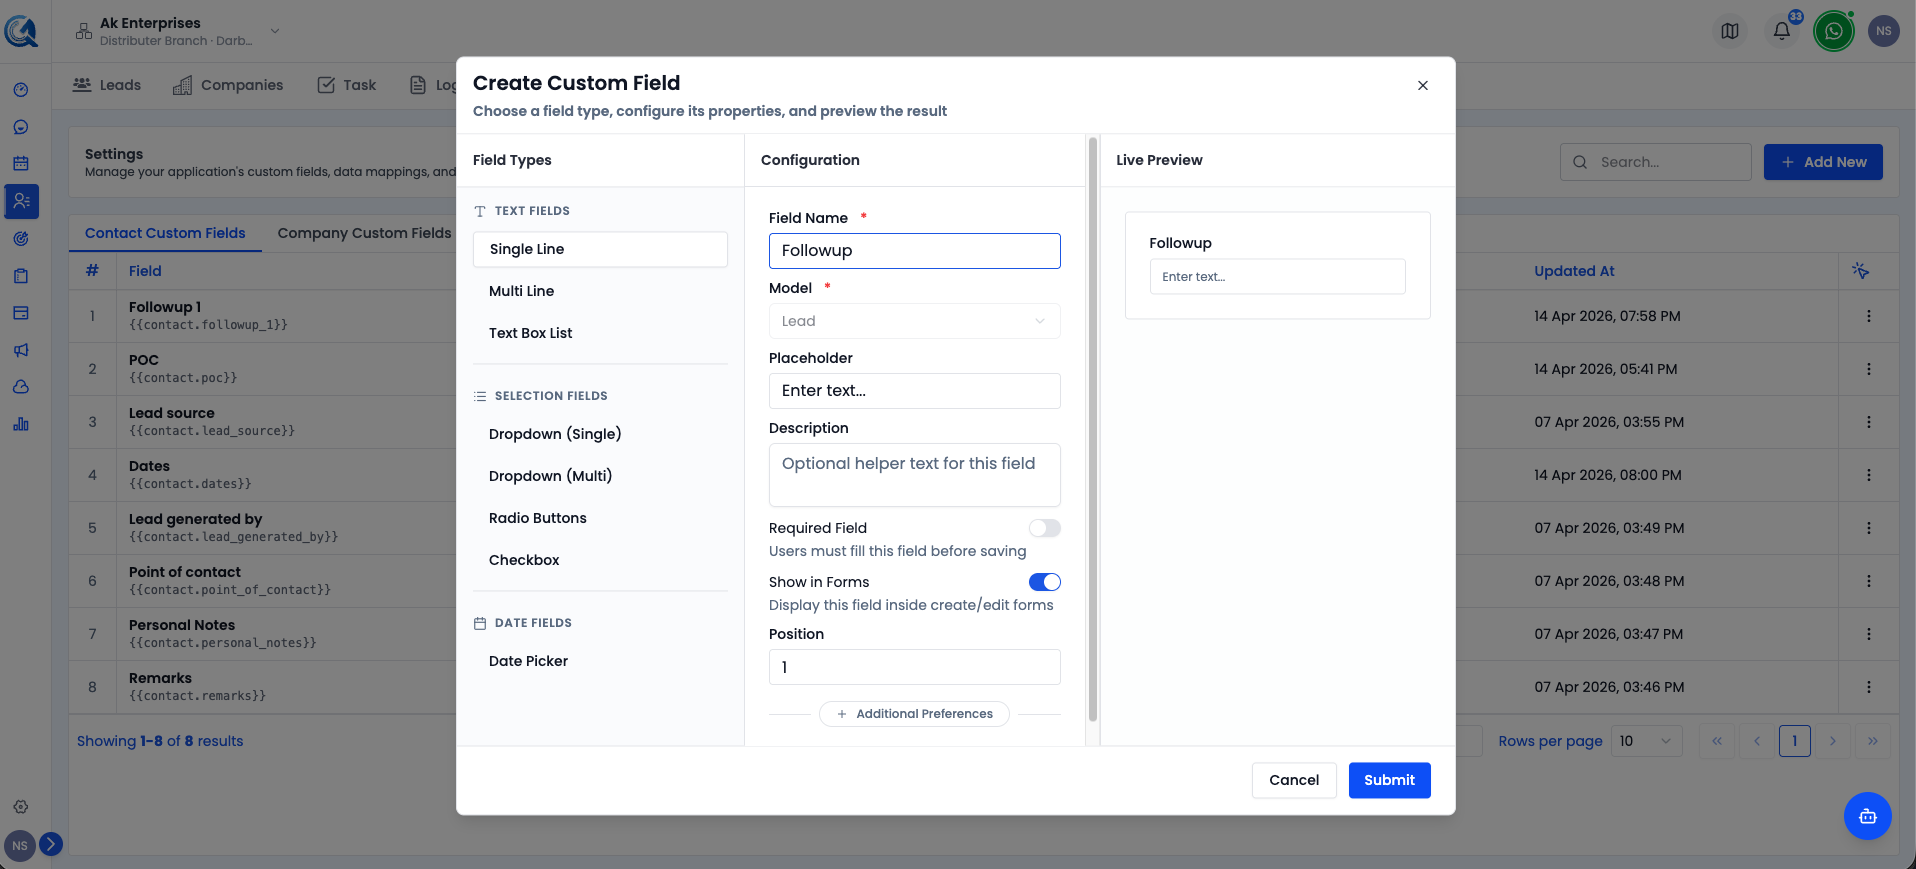Select Checkbox field type

(x=600, y=560)
